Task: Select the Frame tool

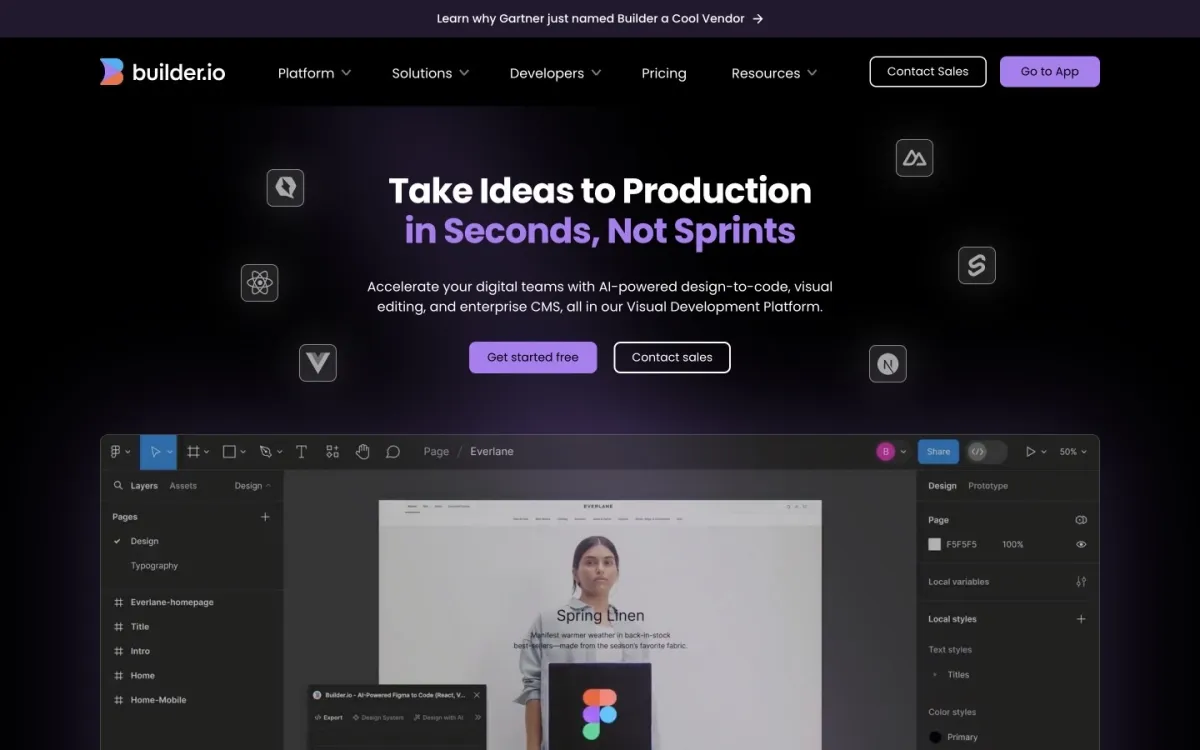Action: pyautogui.click(x=193, y=451)
